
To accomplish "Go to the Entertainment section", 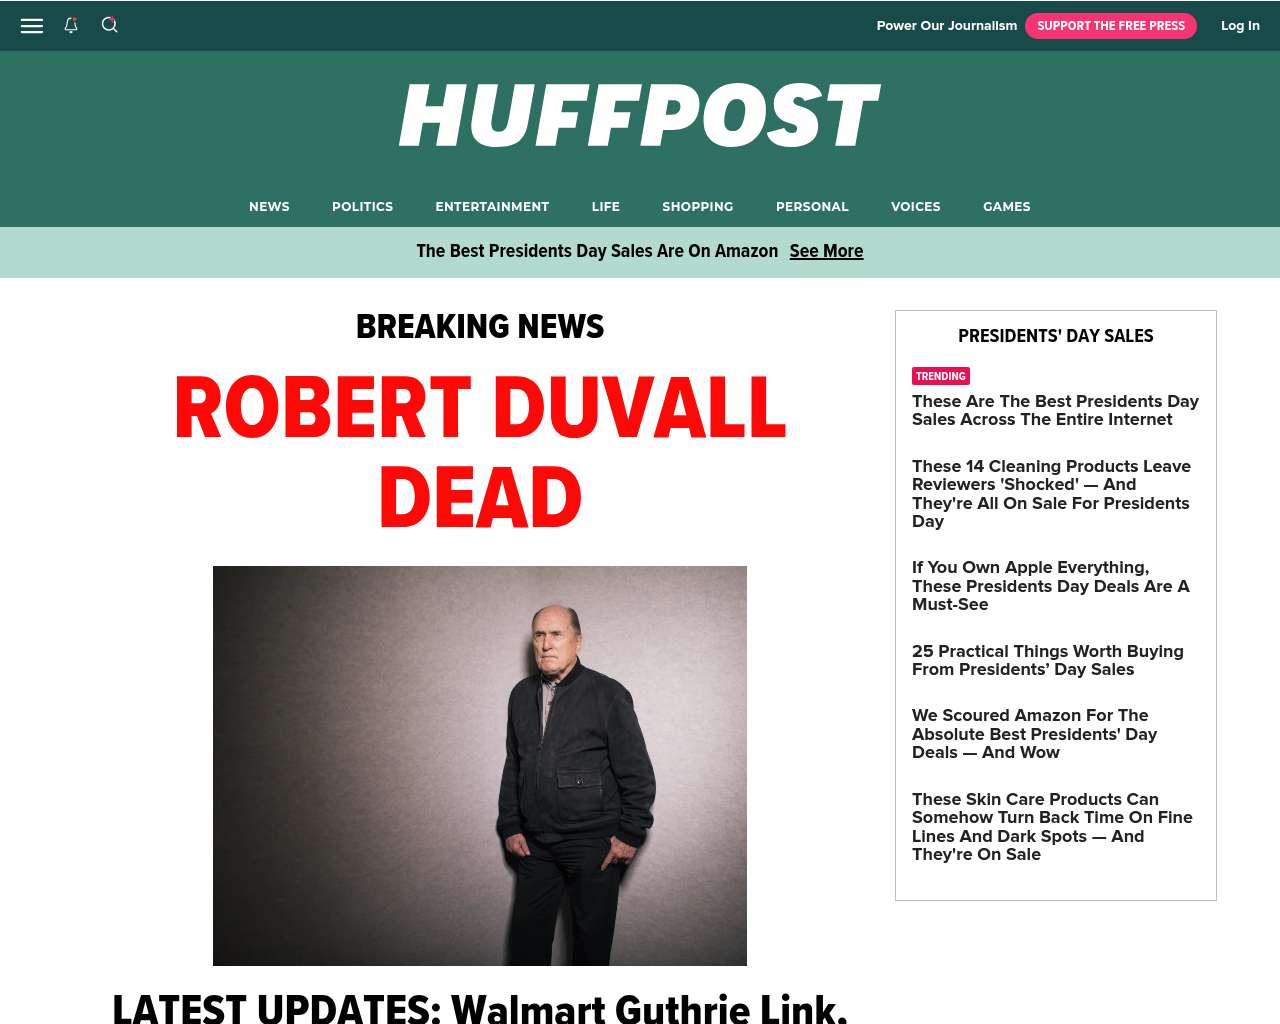I will point(492,207).
